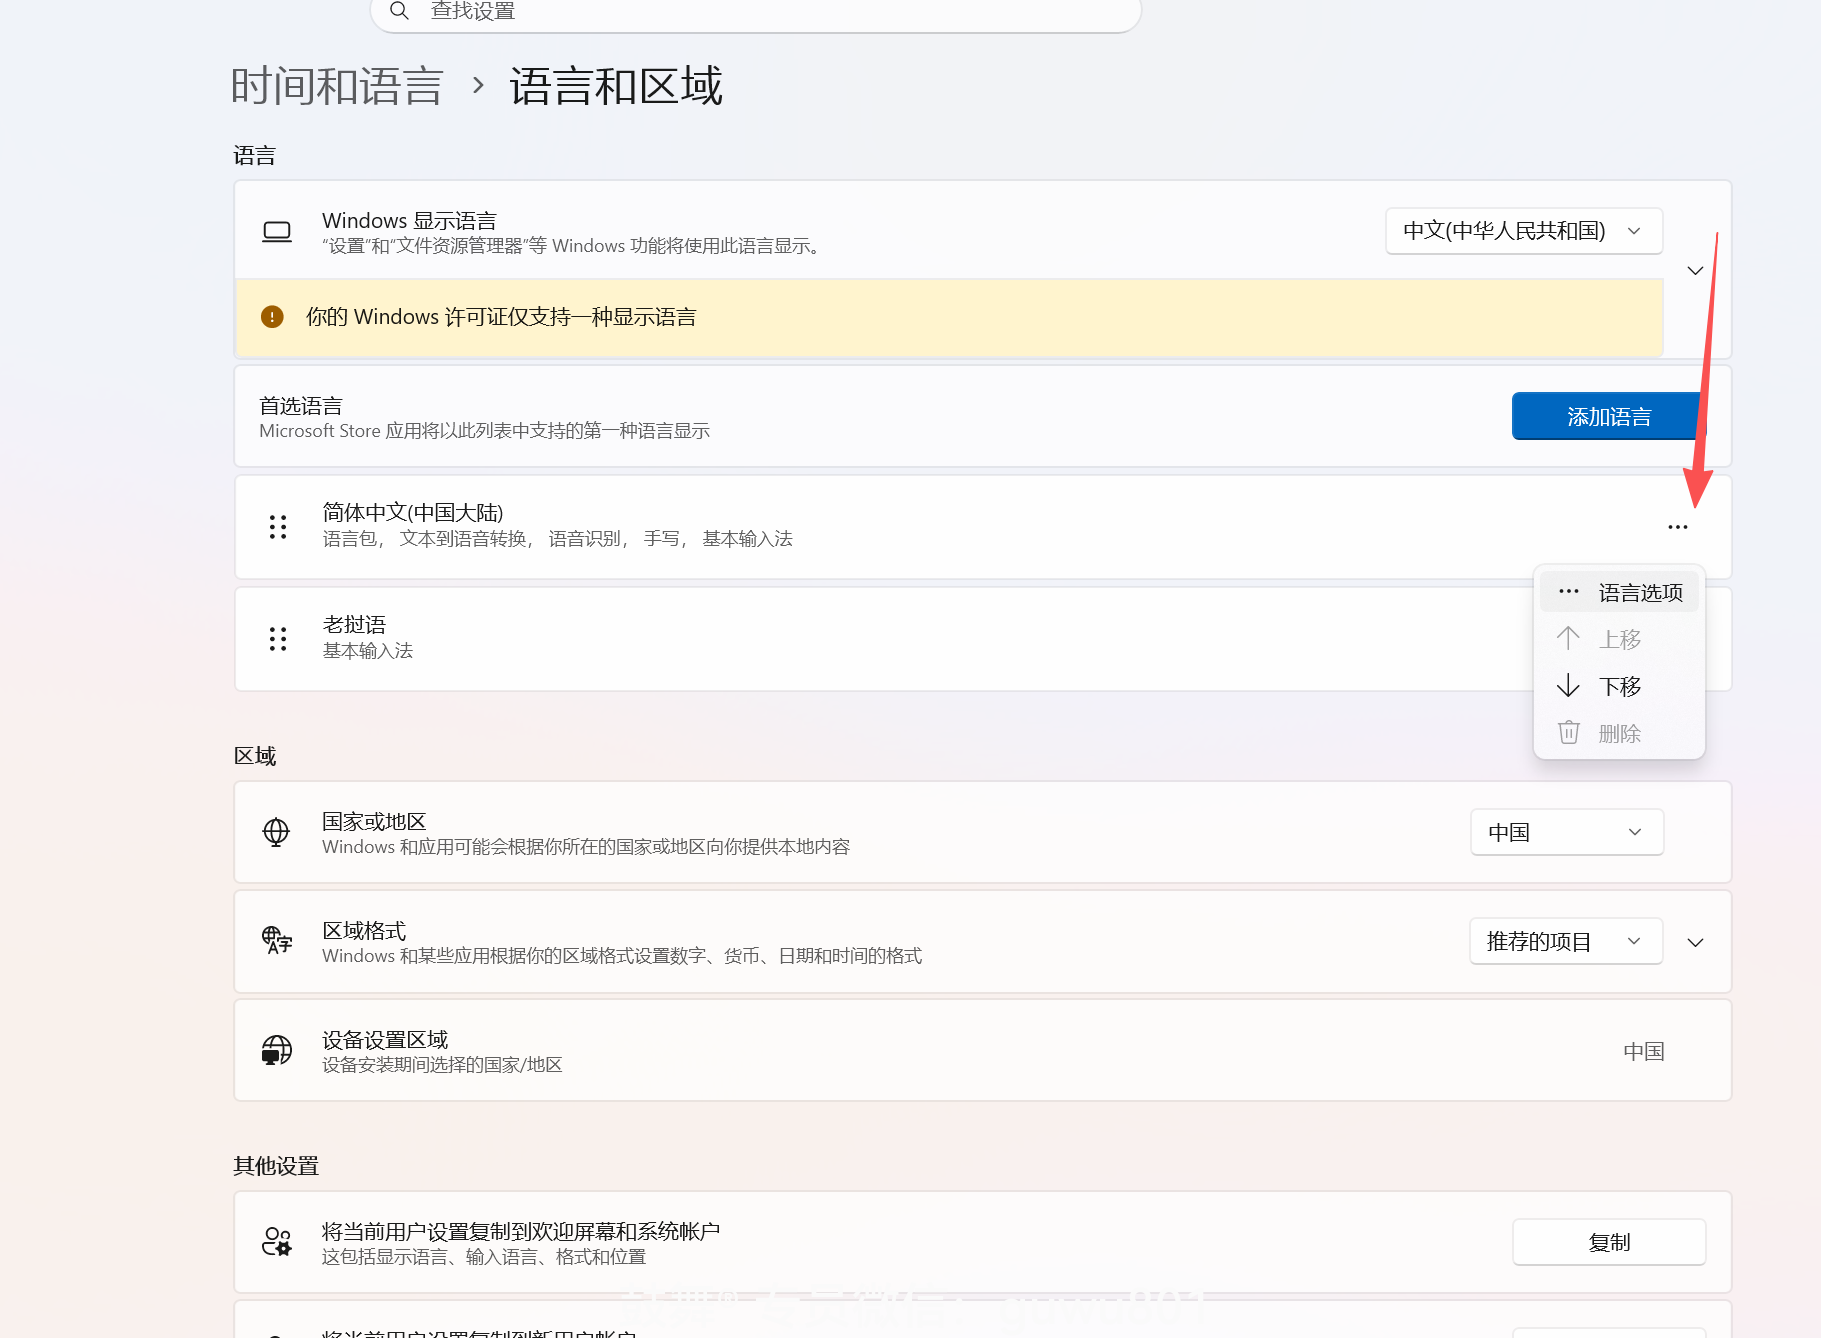Click the user-gear icon beside 复制 setting
The height and width of the screenshot is (1338, 1821).
[277, 1242]
